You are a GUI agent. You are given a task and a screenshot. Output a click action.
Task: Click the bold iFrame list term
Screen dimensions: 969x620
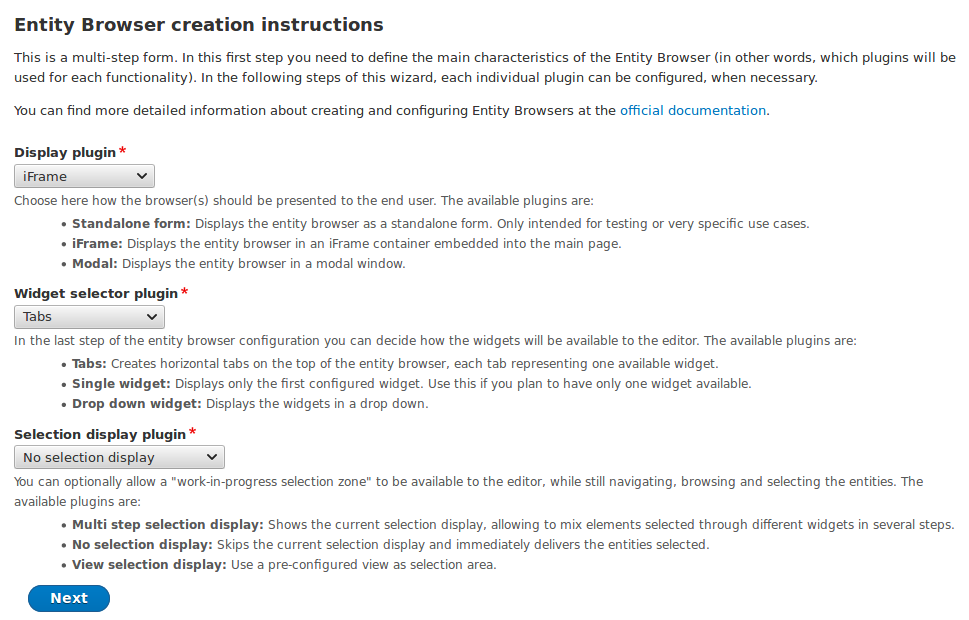[x=97, y=244]
